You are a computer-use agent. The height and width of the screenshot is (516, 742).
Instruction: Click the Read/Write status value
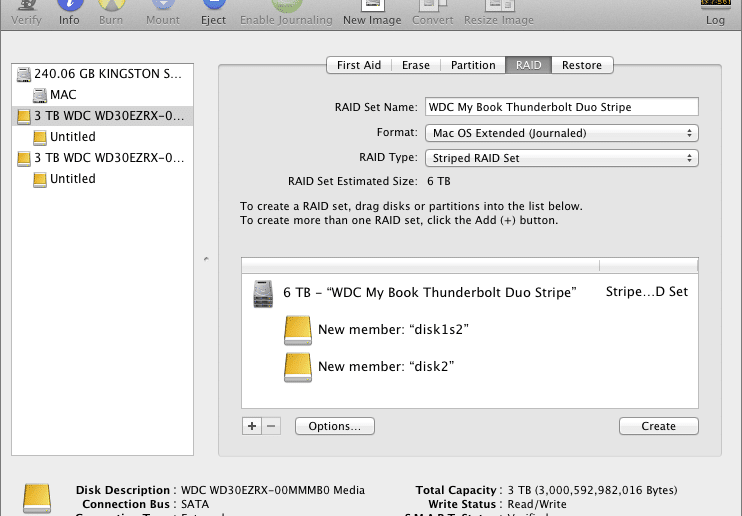(537, 504)
